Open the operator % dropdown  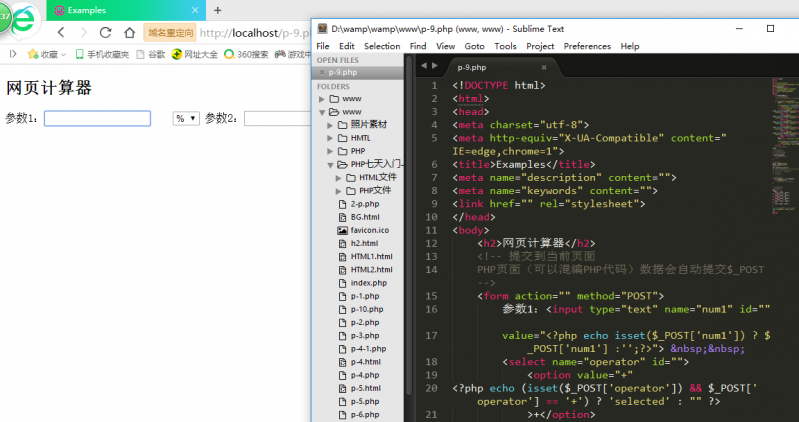pyautogui.click(x=186, y=118)
